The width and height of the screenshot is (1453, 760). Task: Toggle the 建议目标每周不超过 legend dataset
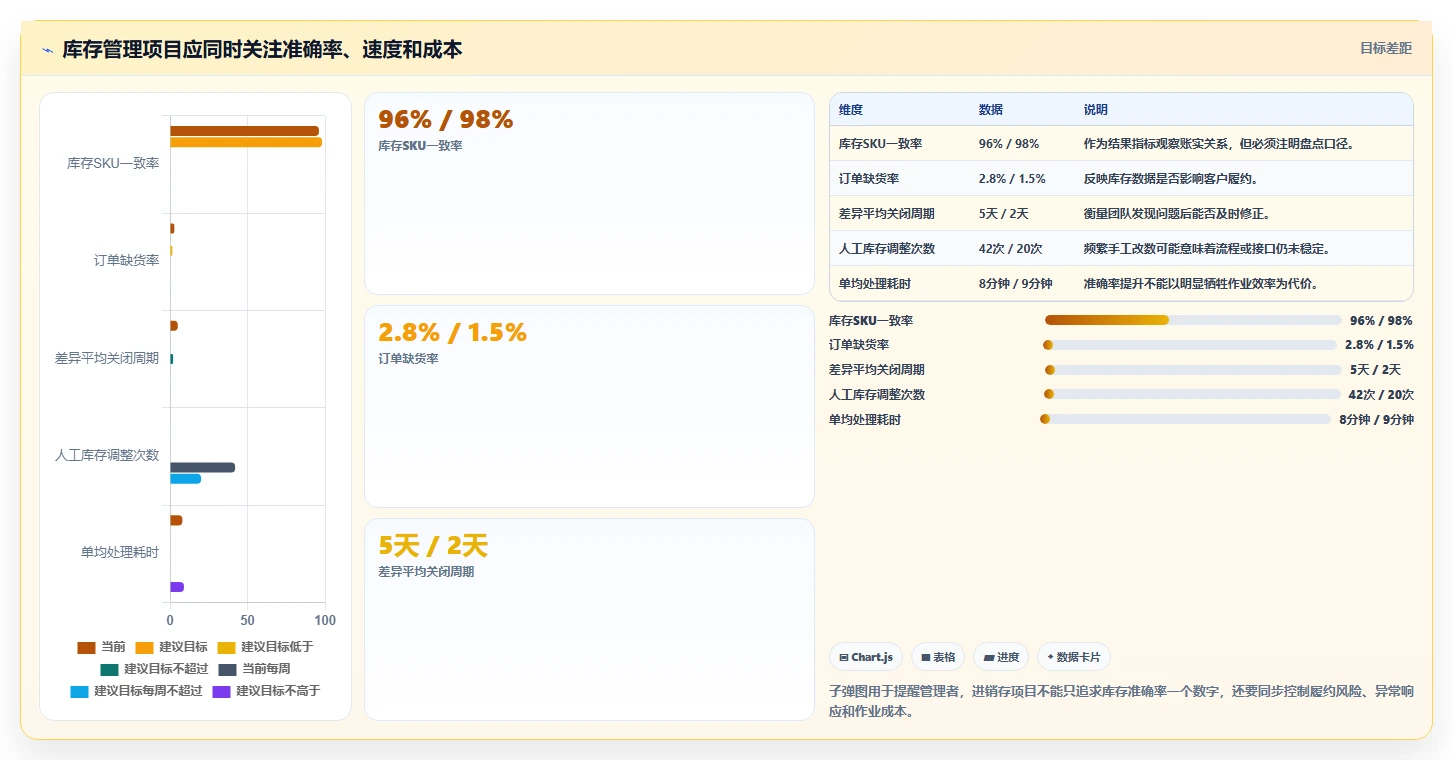136,691
